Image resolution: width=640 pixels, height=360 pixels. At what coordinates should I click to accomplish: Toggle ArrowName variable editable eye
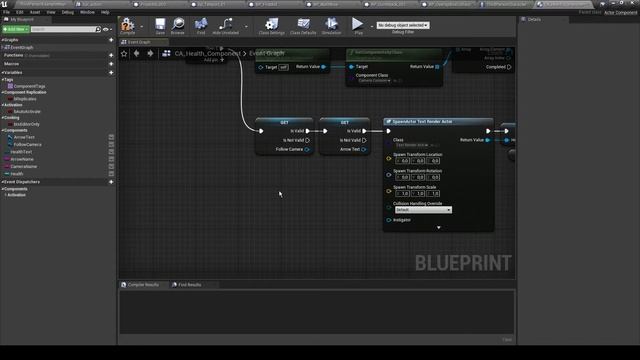coord(111,160)
